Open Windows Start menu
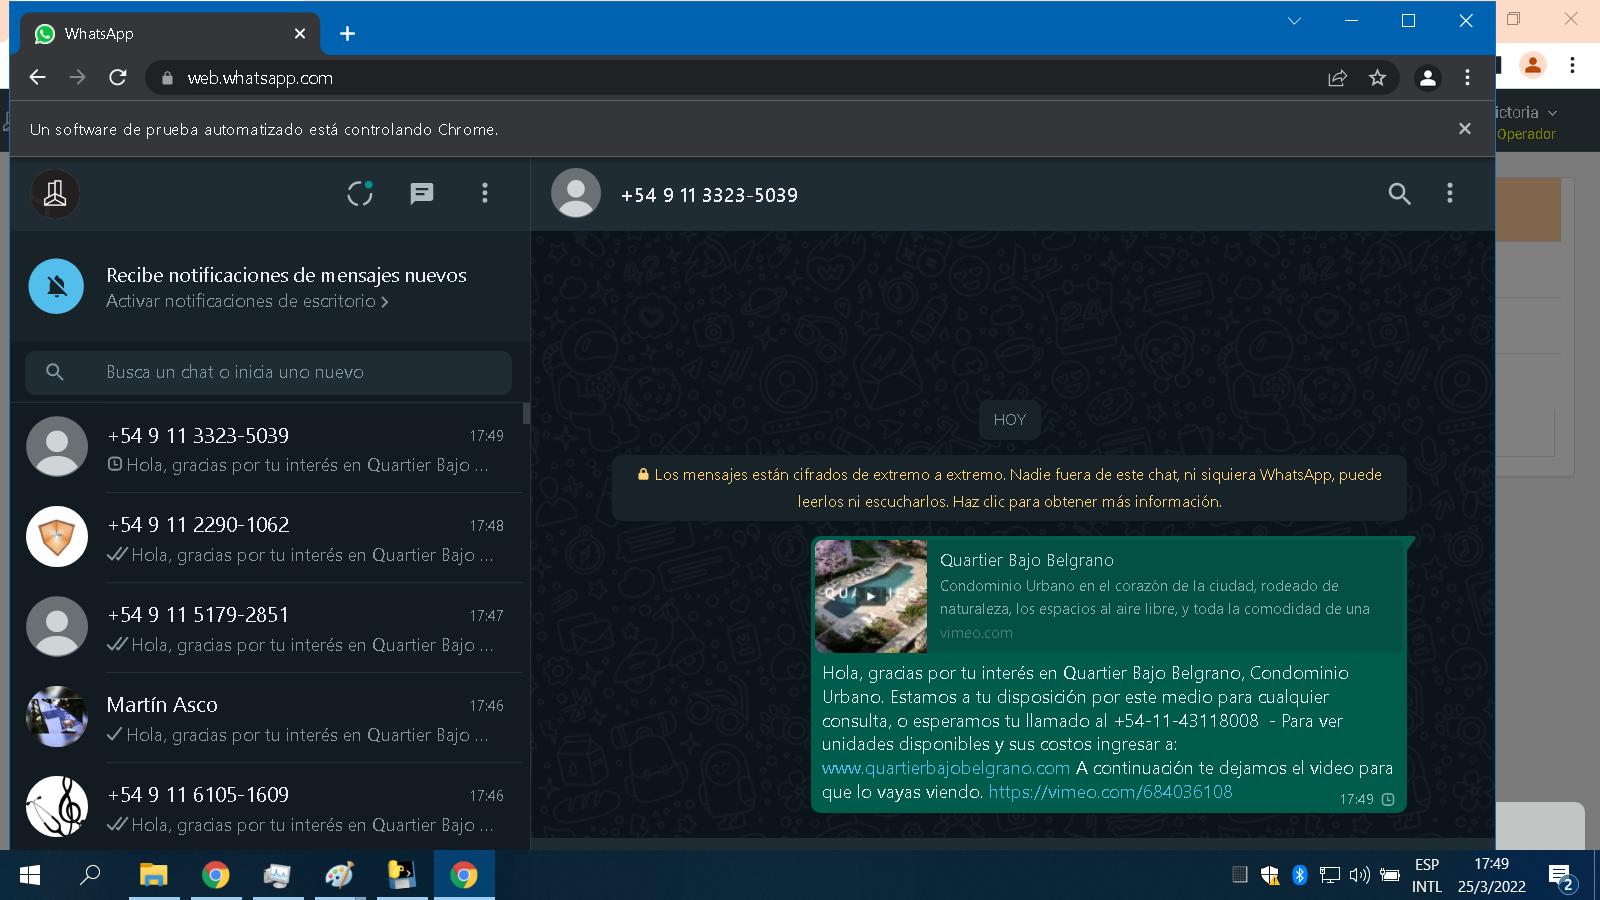Screen dimensions: 1600x900 click(x=30, y=875)
